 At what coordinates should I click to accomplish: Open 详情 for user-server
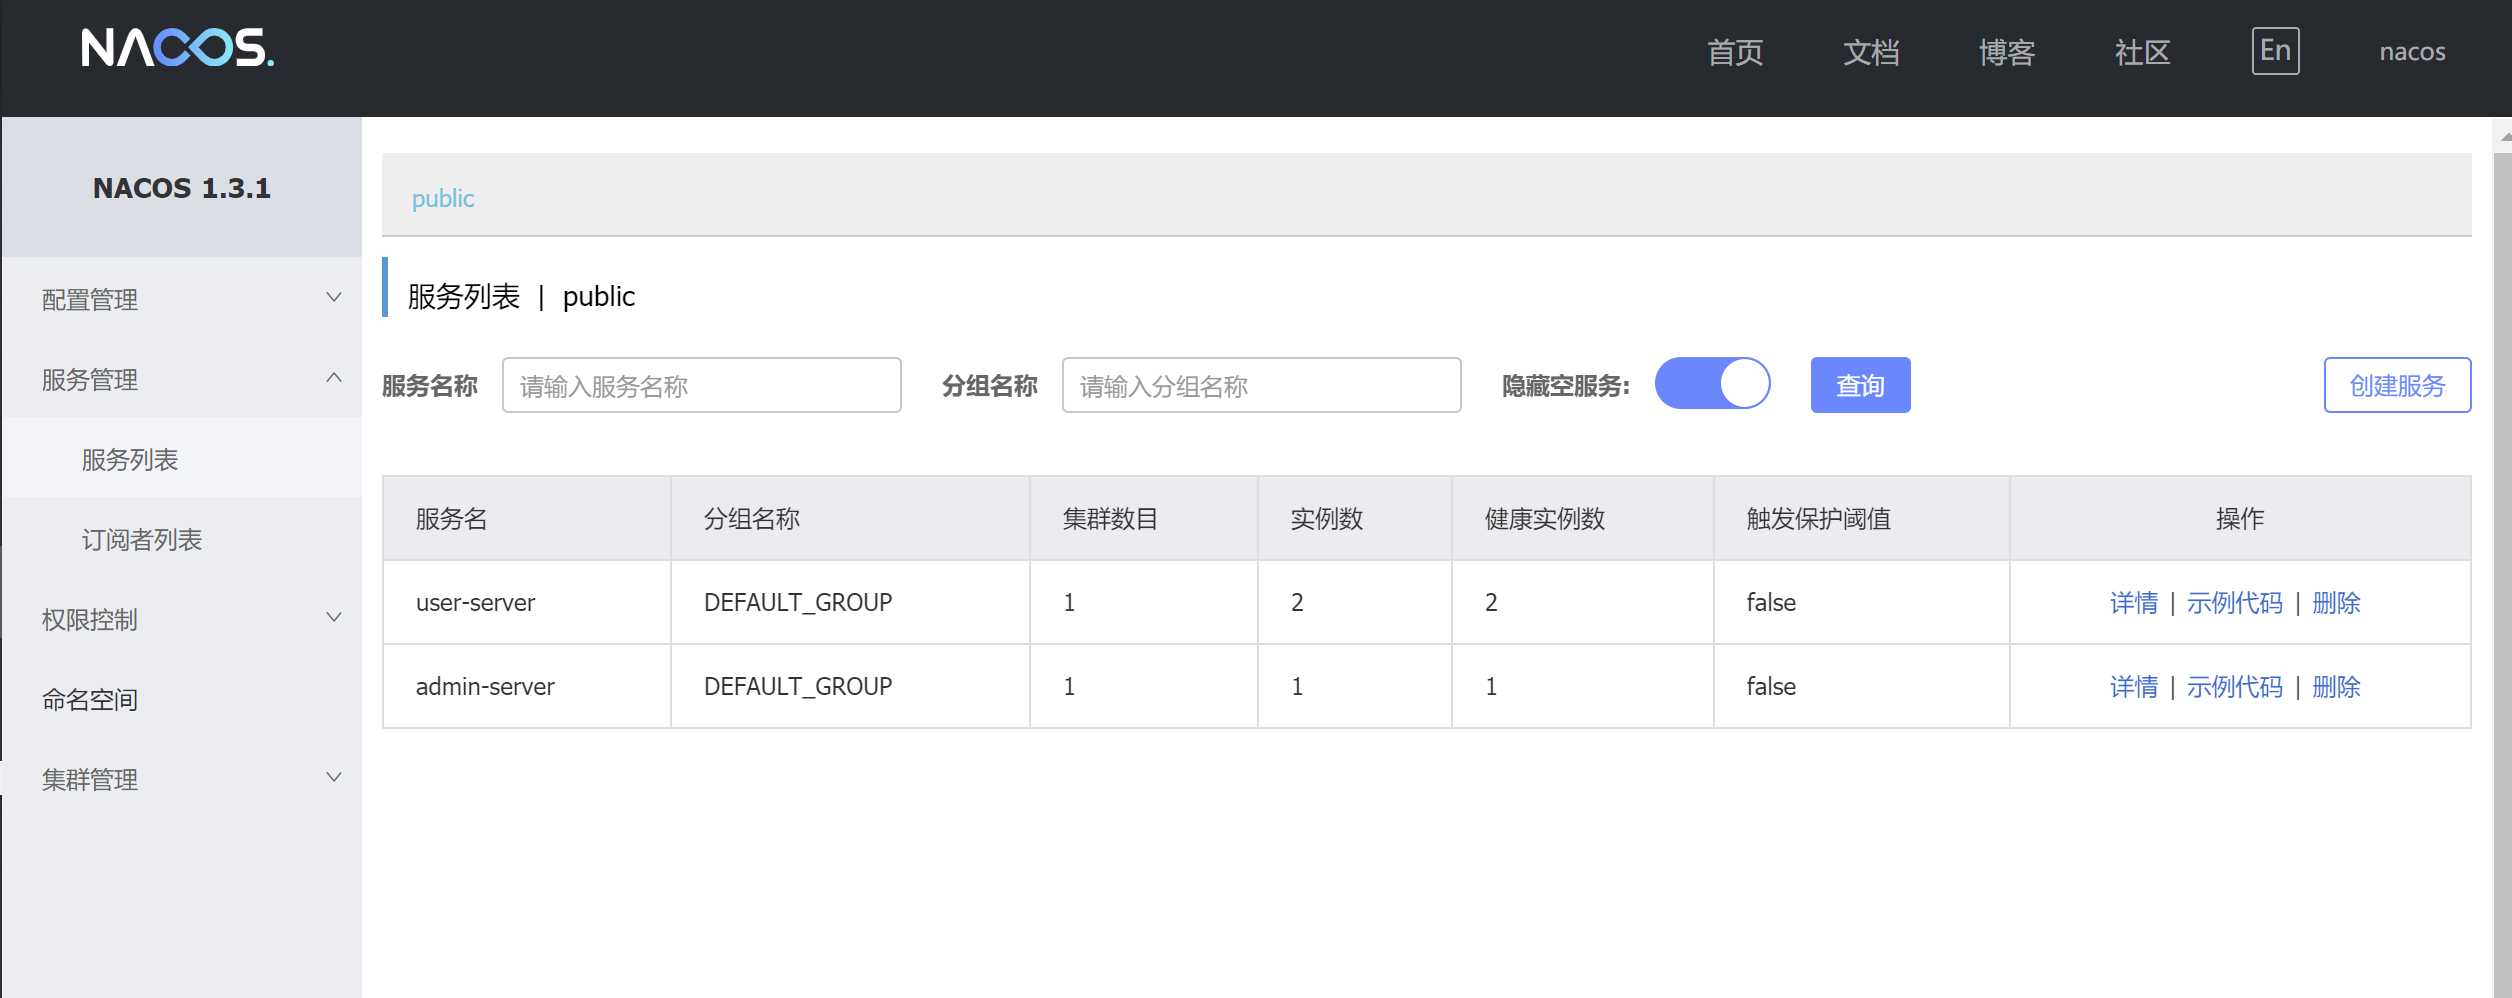[x=2134, y=603]
